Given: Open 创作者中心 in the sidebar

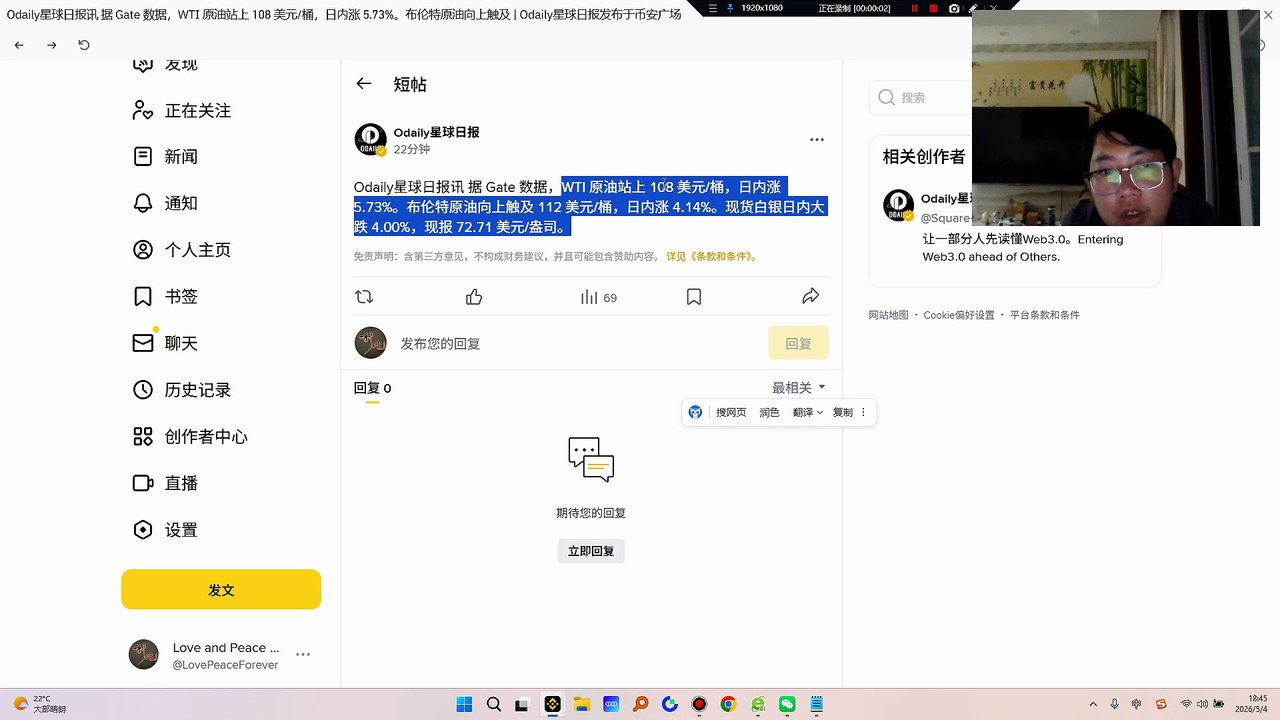Looking at the screenshot, I should (x=190, y=436).
